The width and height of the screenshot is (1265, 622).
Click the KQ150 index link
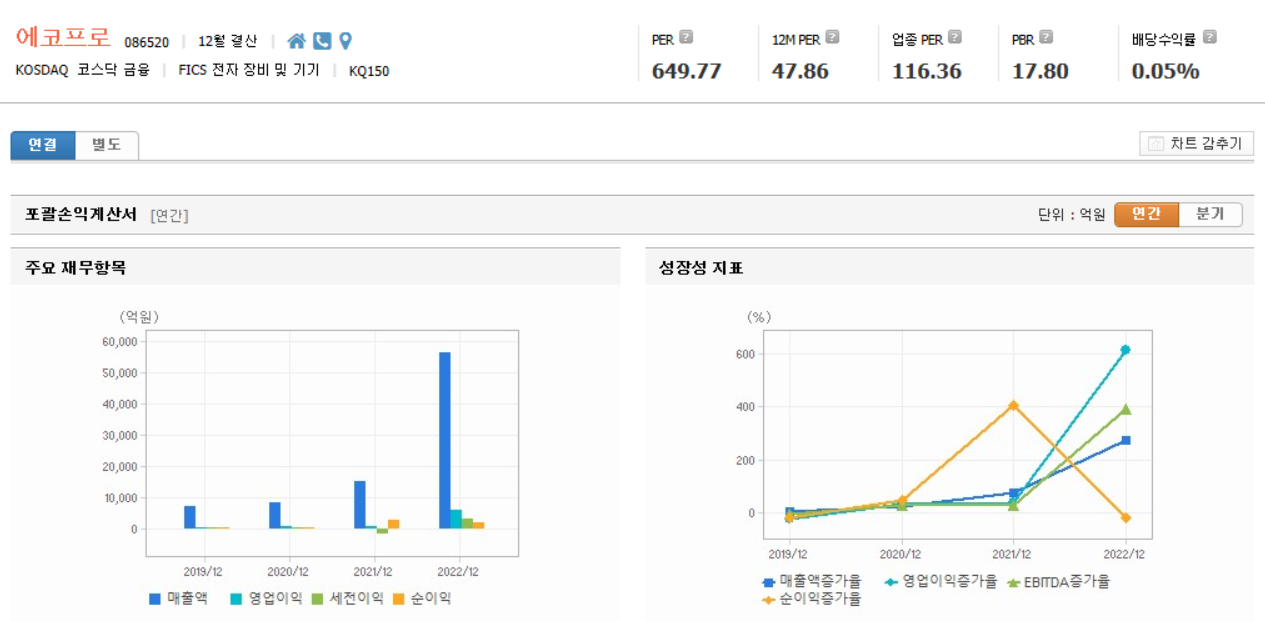tap(366, 71)
